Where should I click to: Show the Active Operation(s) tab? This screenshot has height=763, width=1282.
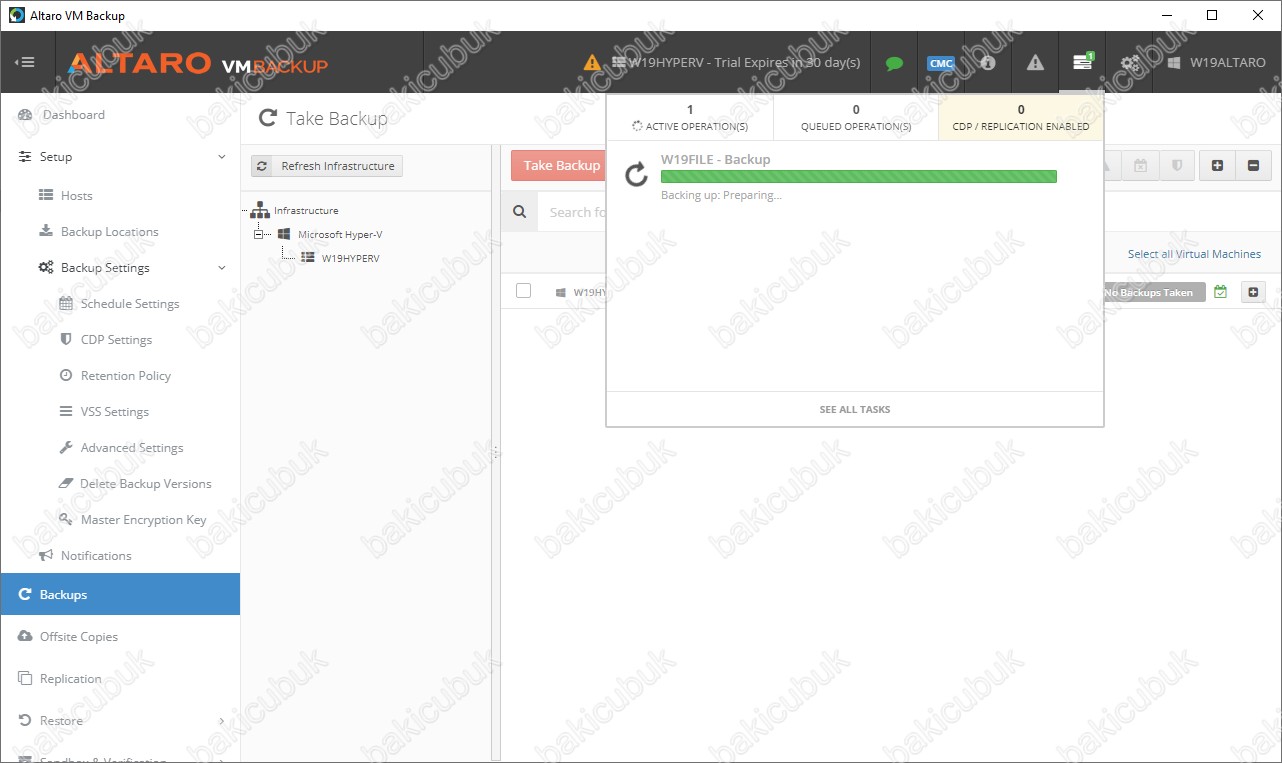[x=690, y=118]
